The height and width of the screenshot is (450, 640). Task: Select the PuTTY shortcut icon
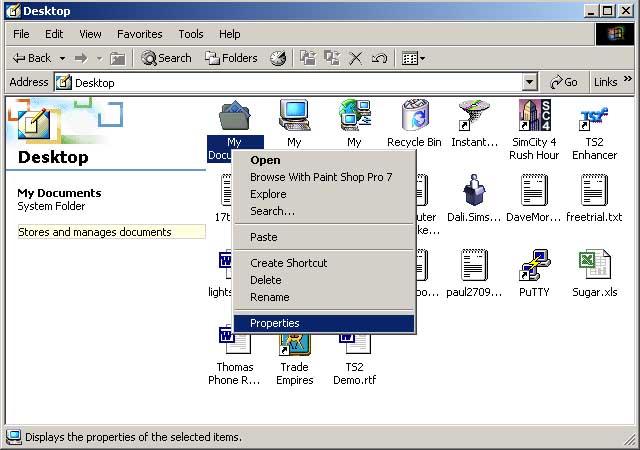click(x=534, y=265)
